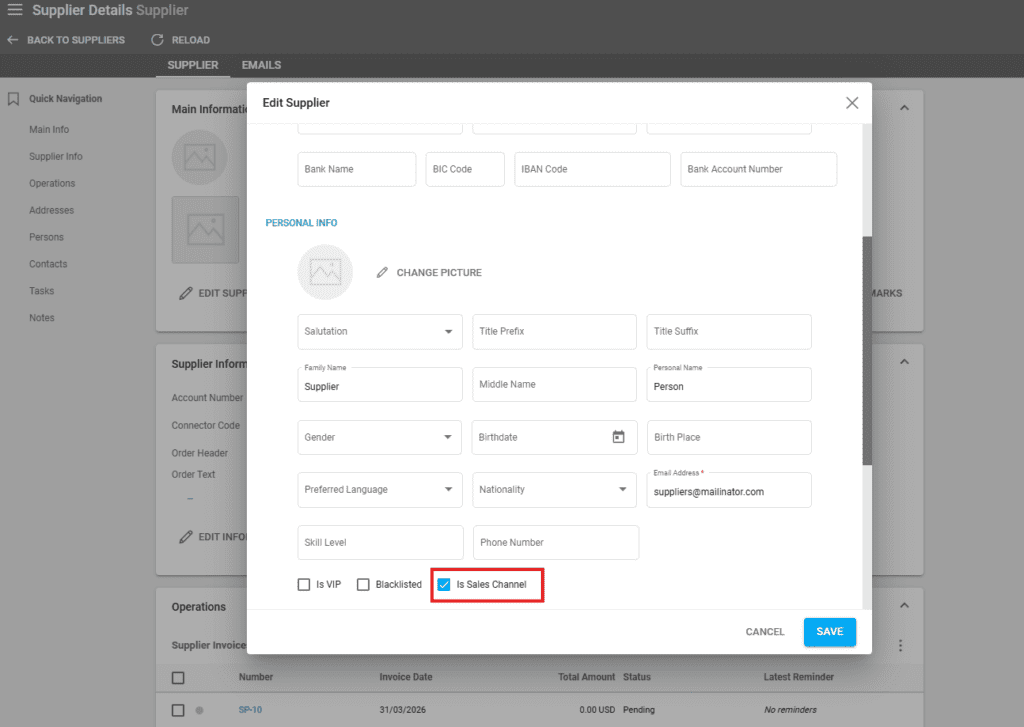
Task: Click the dialog's vertical scrollbar
Action: [x=867, y=350]
